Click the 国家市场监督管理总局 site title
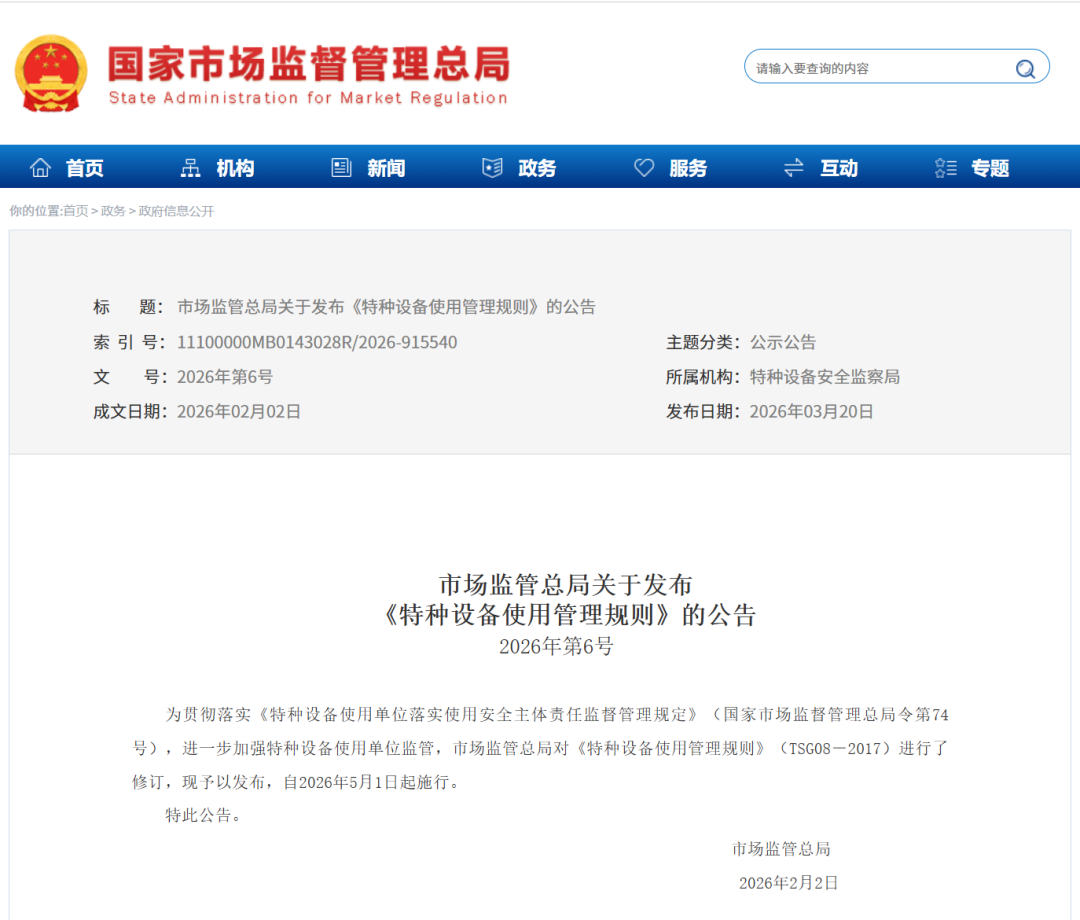 (x=309, y=64)
